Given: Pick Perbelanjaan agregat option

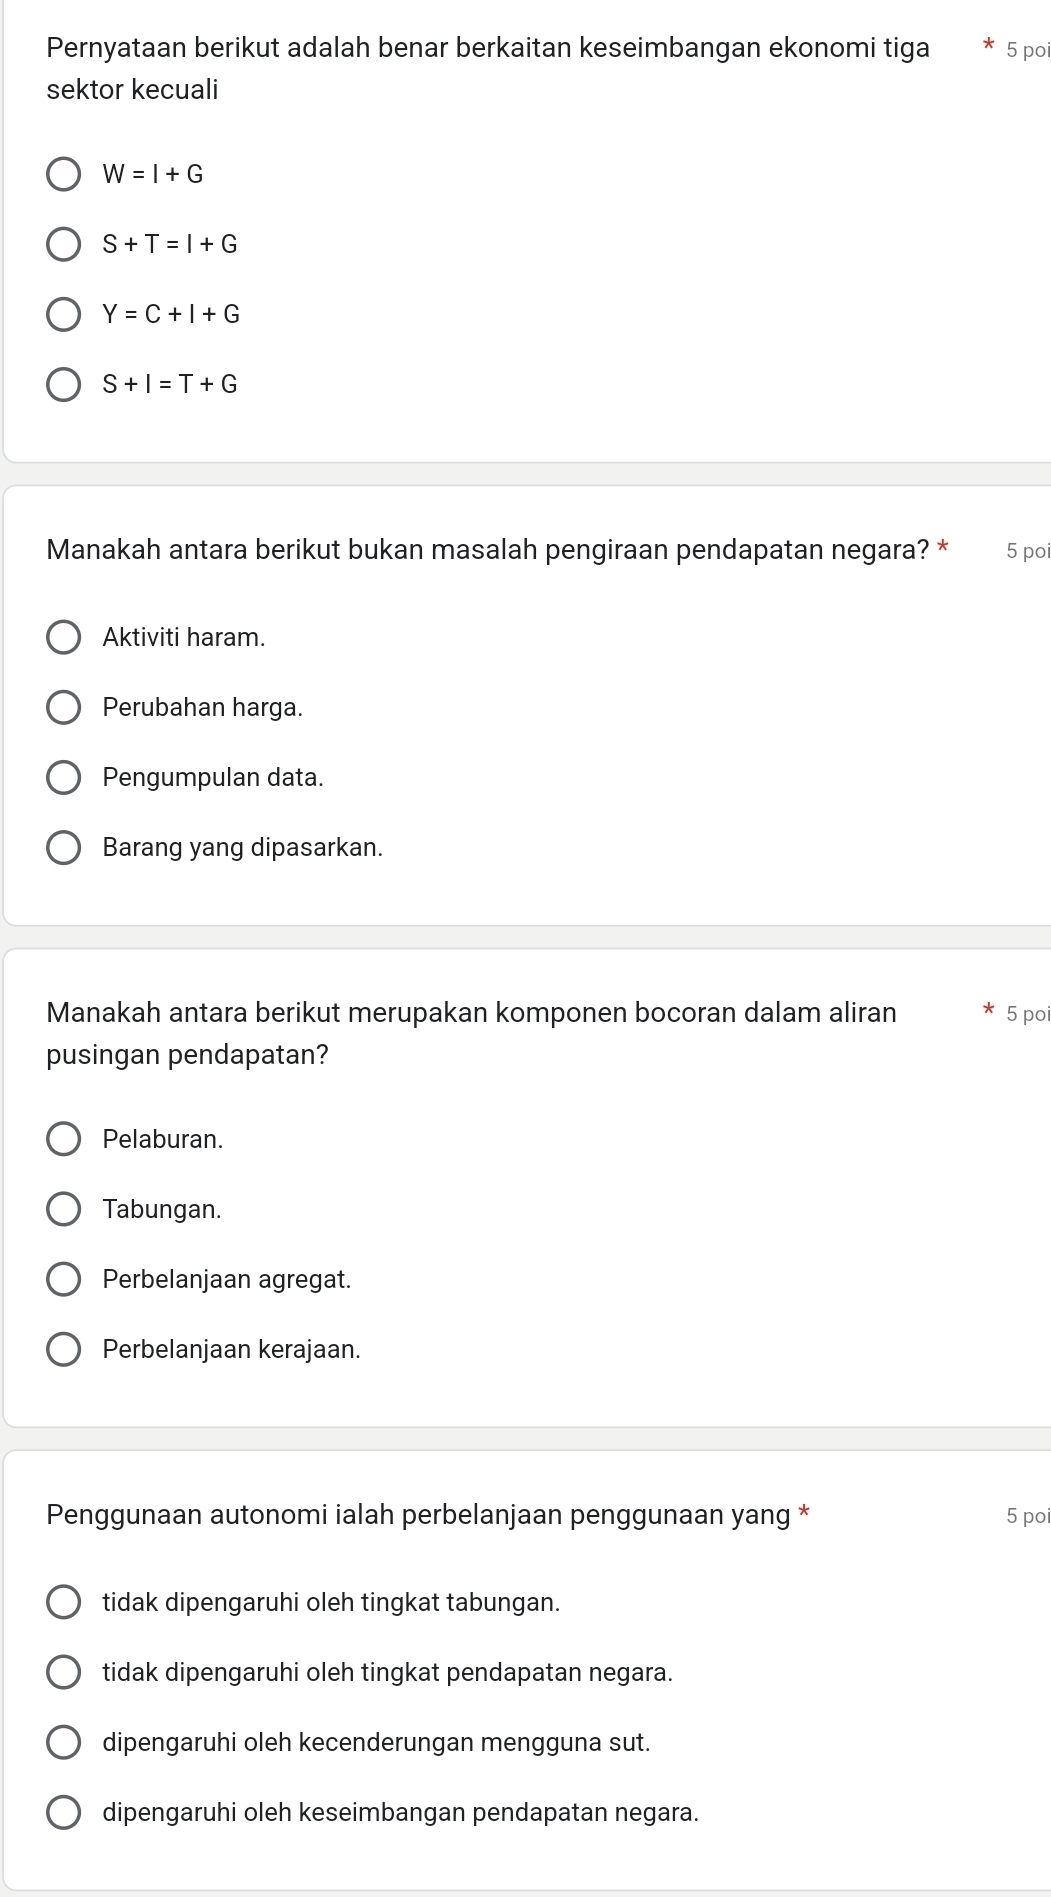Looking at the screenshot, I should (x=64, y=1279).
